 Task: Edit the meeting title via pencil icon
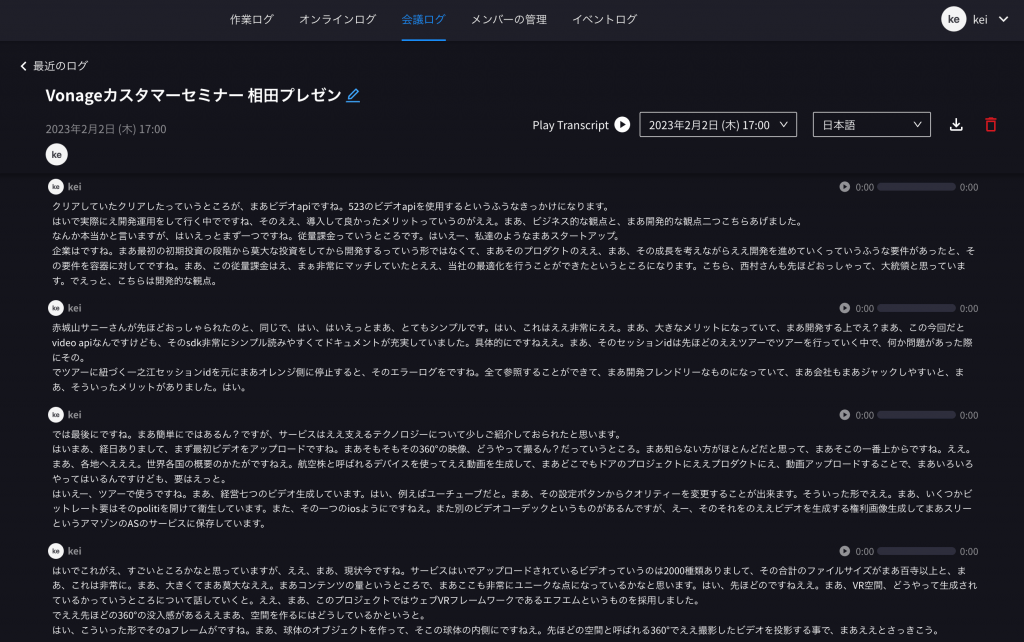coord(352,96)
